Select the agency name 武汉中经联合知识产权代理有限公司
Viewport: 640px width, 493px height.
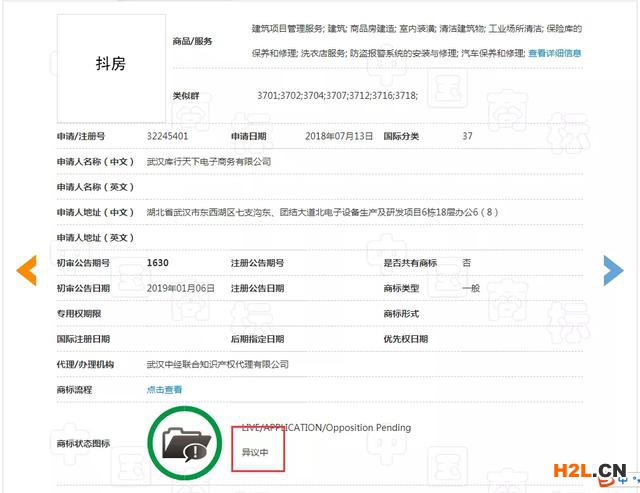point(218,364)
